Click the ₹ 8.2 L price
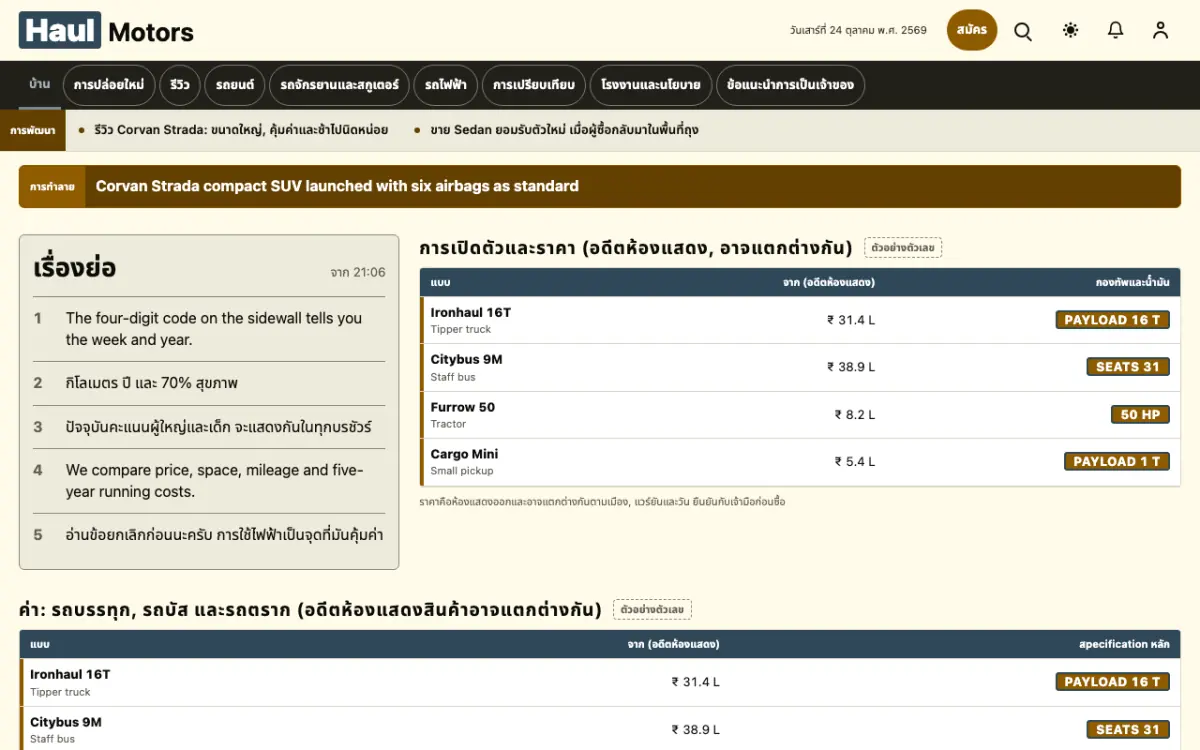 click(855, 415)
